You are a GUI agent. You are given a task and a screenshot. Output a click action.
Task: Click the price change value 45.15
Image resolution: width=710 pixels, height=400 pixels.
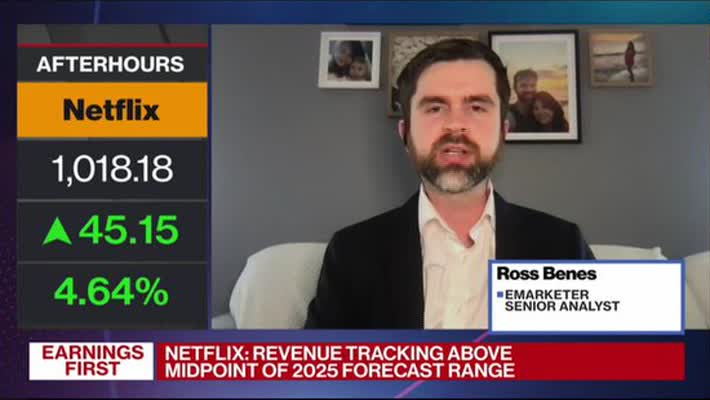[129, 230]
